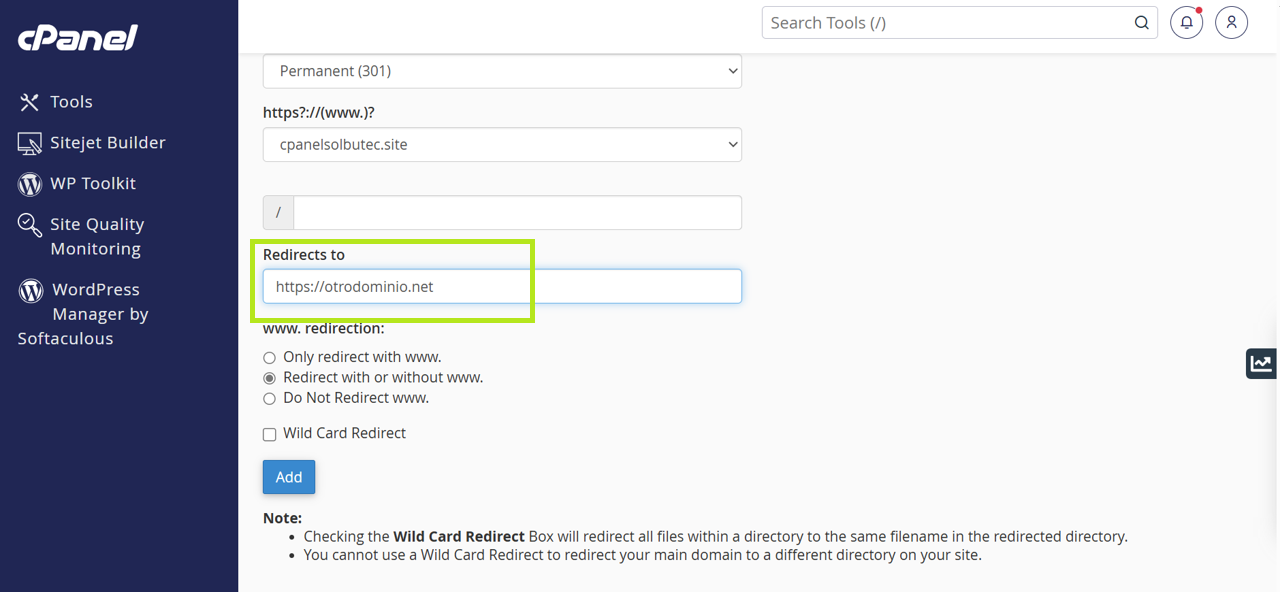Image resolution: width=1280 pixels, height=592 pixels.
Task: Click the WP Toolkit WordPress icon
Action: point(29,184)
